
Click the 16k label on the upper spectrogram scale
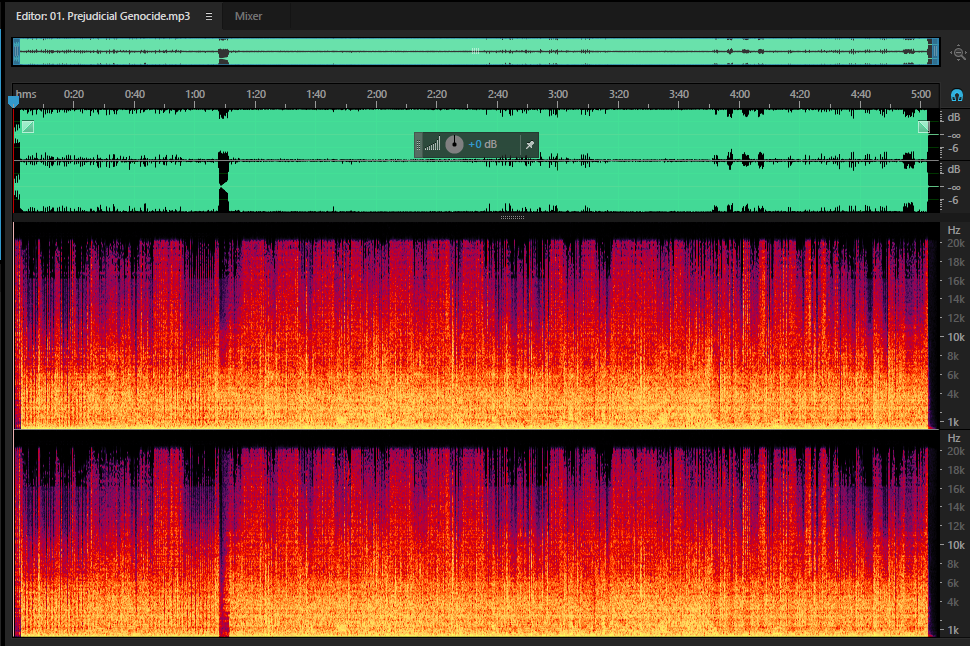click(956, 281)
